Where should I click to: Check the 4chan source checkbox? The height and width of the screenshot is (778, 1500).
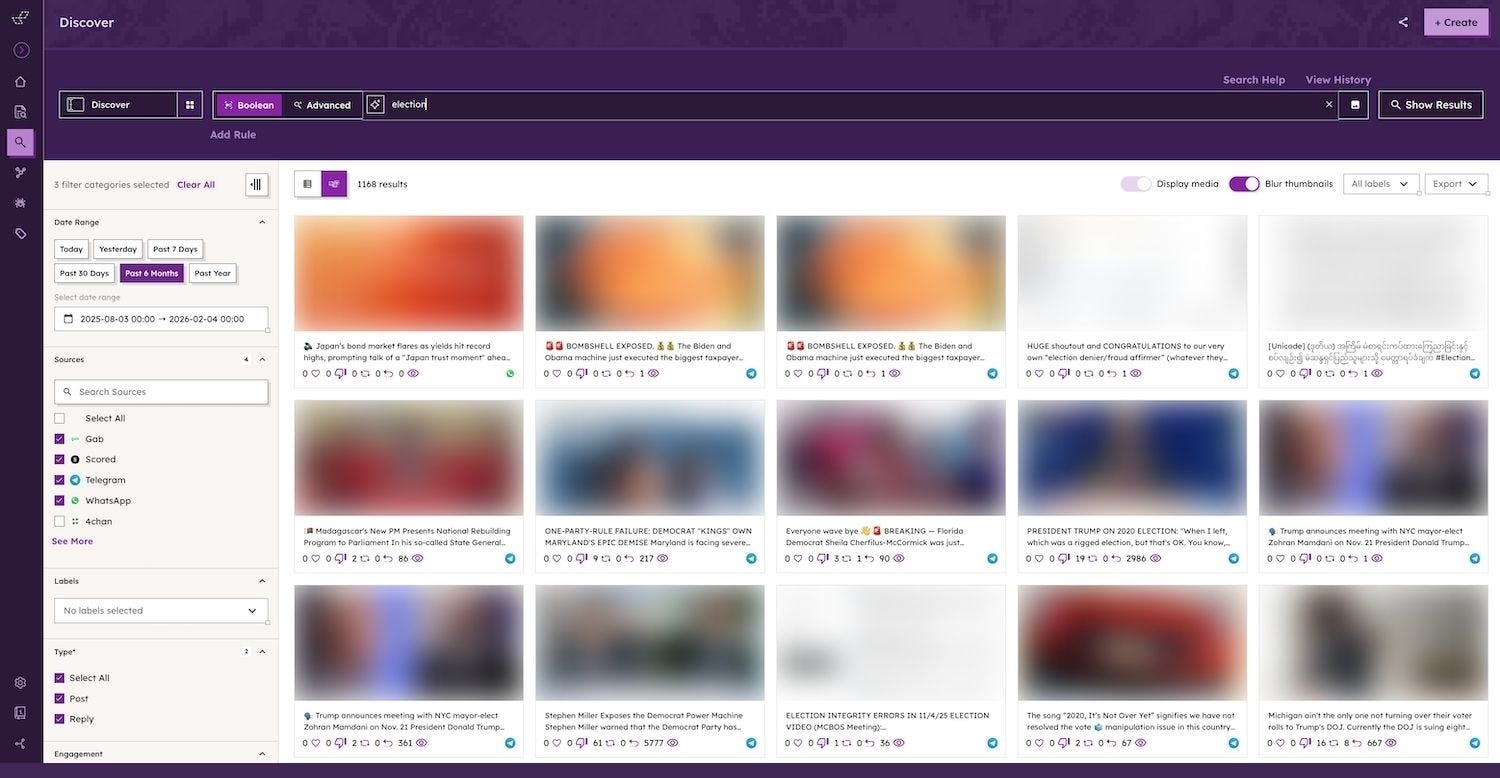coord(58,521)
